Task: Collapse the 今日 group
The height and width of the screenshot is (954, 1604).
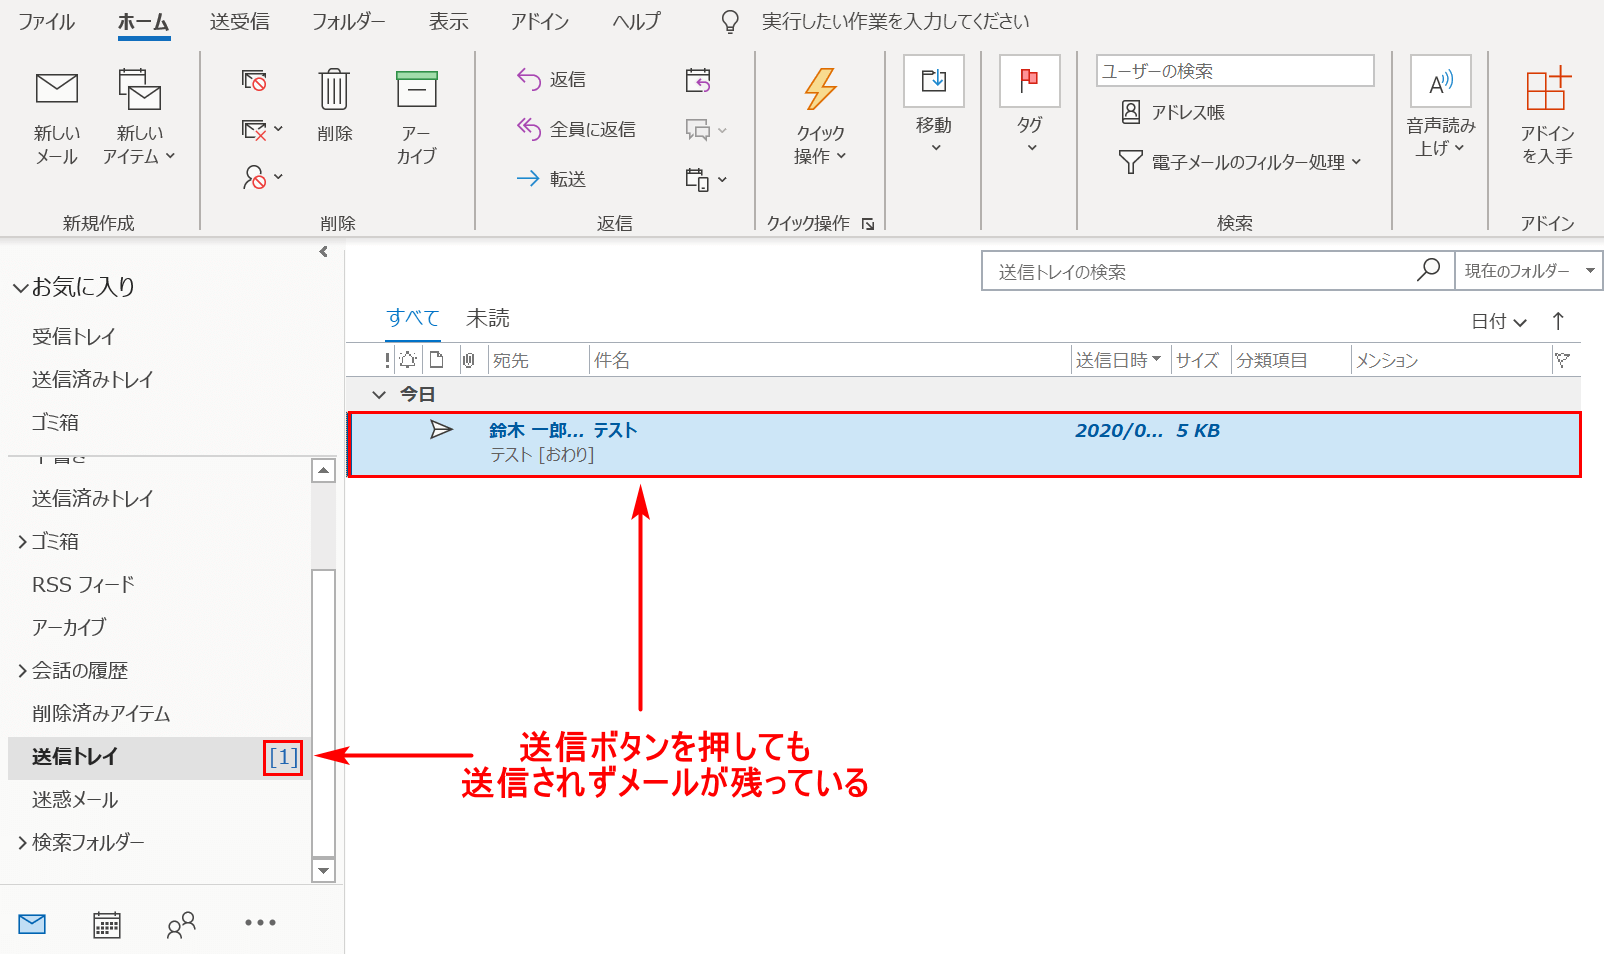Action: pyautogui.click(x=379, y=395)
